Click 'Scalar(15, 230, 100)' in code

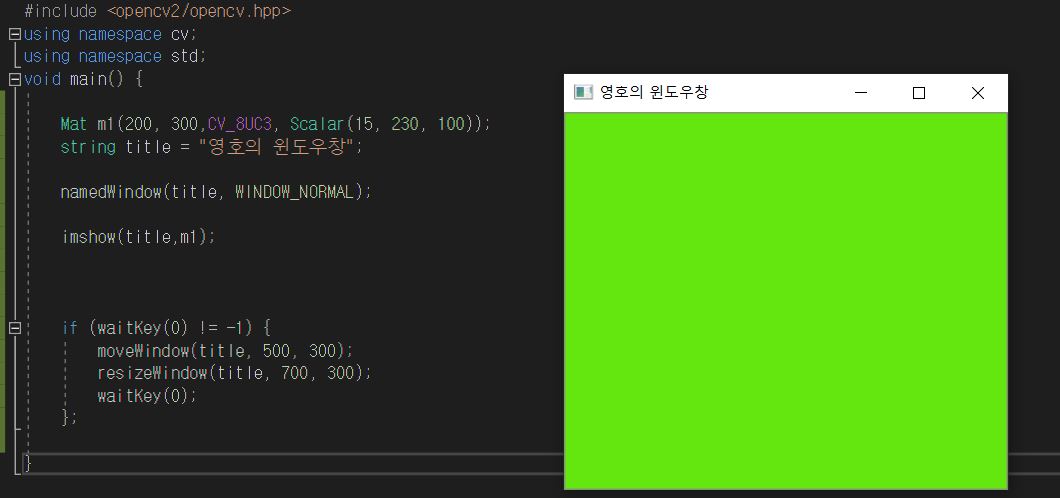point(386,124)
